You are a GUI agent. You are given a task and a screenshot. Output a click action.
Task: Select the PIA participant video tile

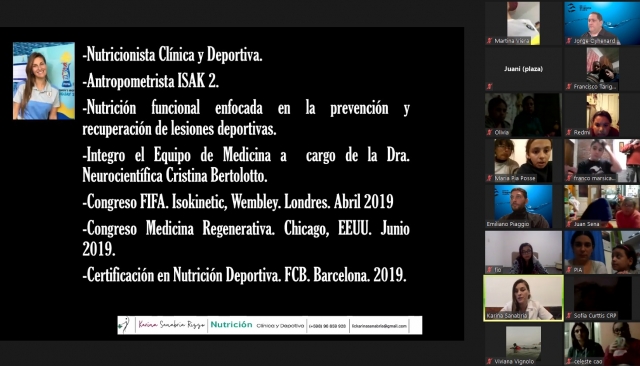click(x=602, y=252)
